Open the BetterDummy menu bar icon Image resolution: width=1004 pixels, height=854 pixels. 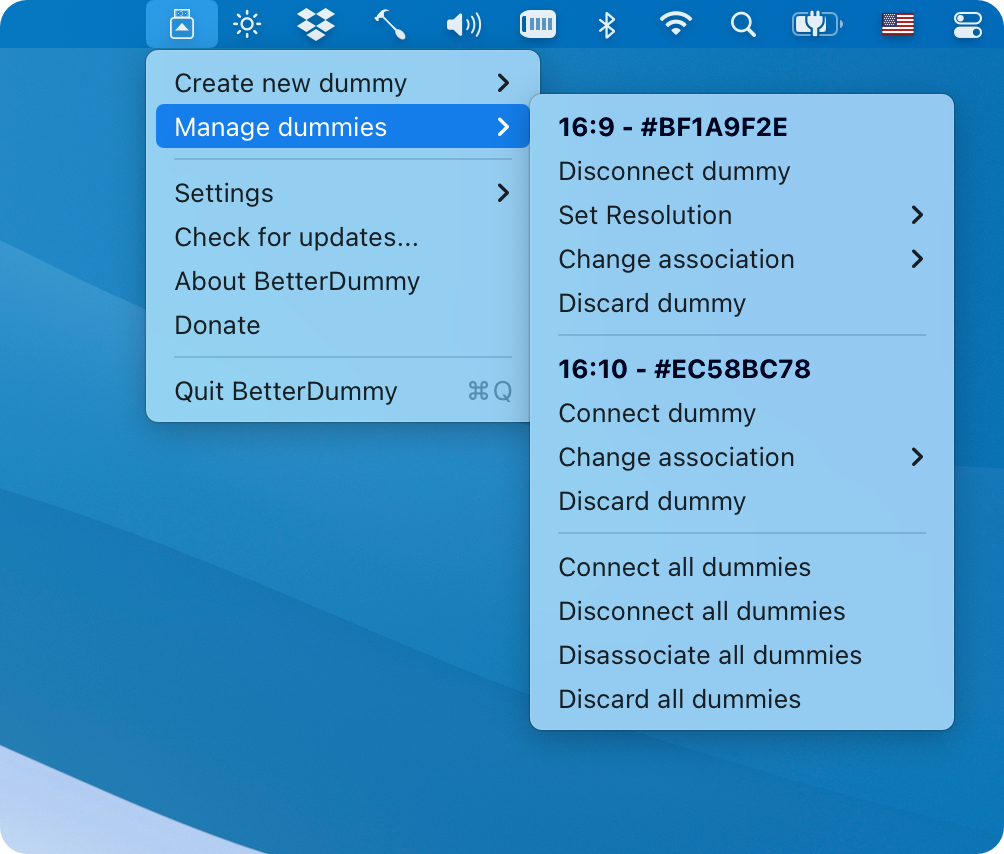point(182,24)
